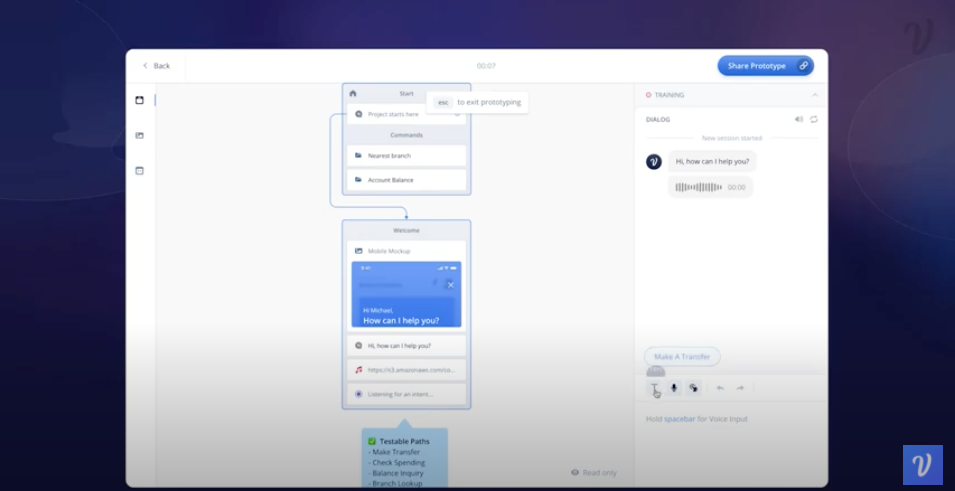Click the 00:07 timer in the header
955x491 pixels.
pyautogui.click(x=486, y=66)
